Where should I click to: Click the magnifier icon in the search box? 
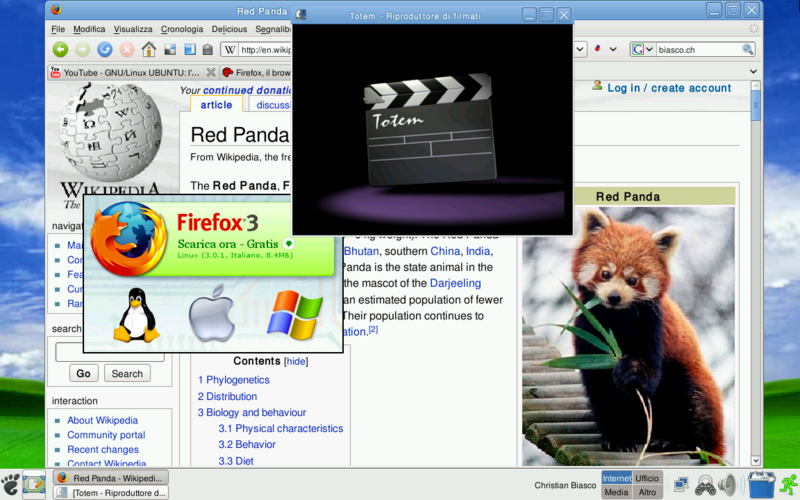747,49
